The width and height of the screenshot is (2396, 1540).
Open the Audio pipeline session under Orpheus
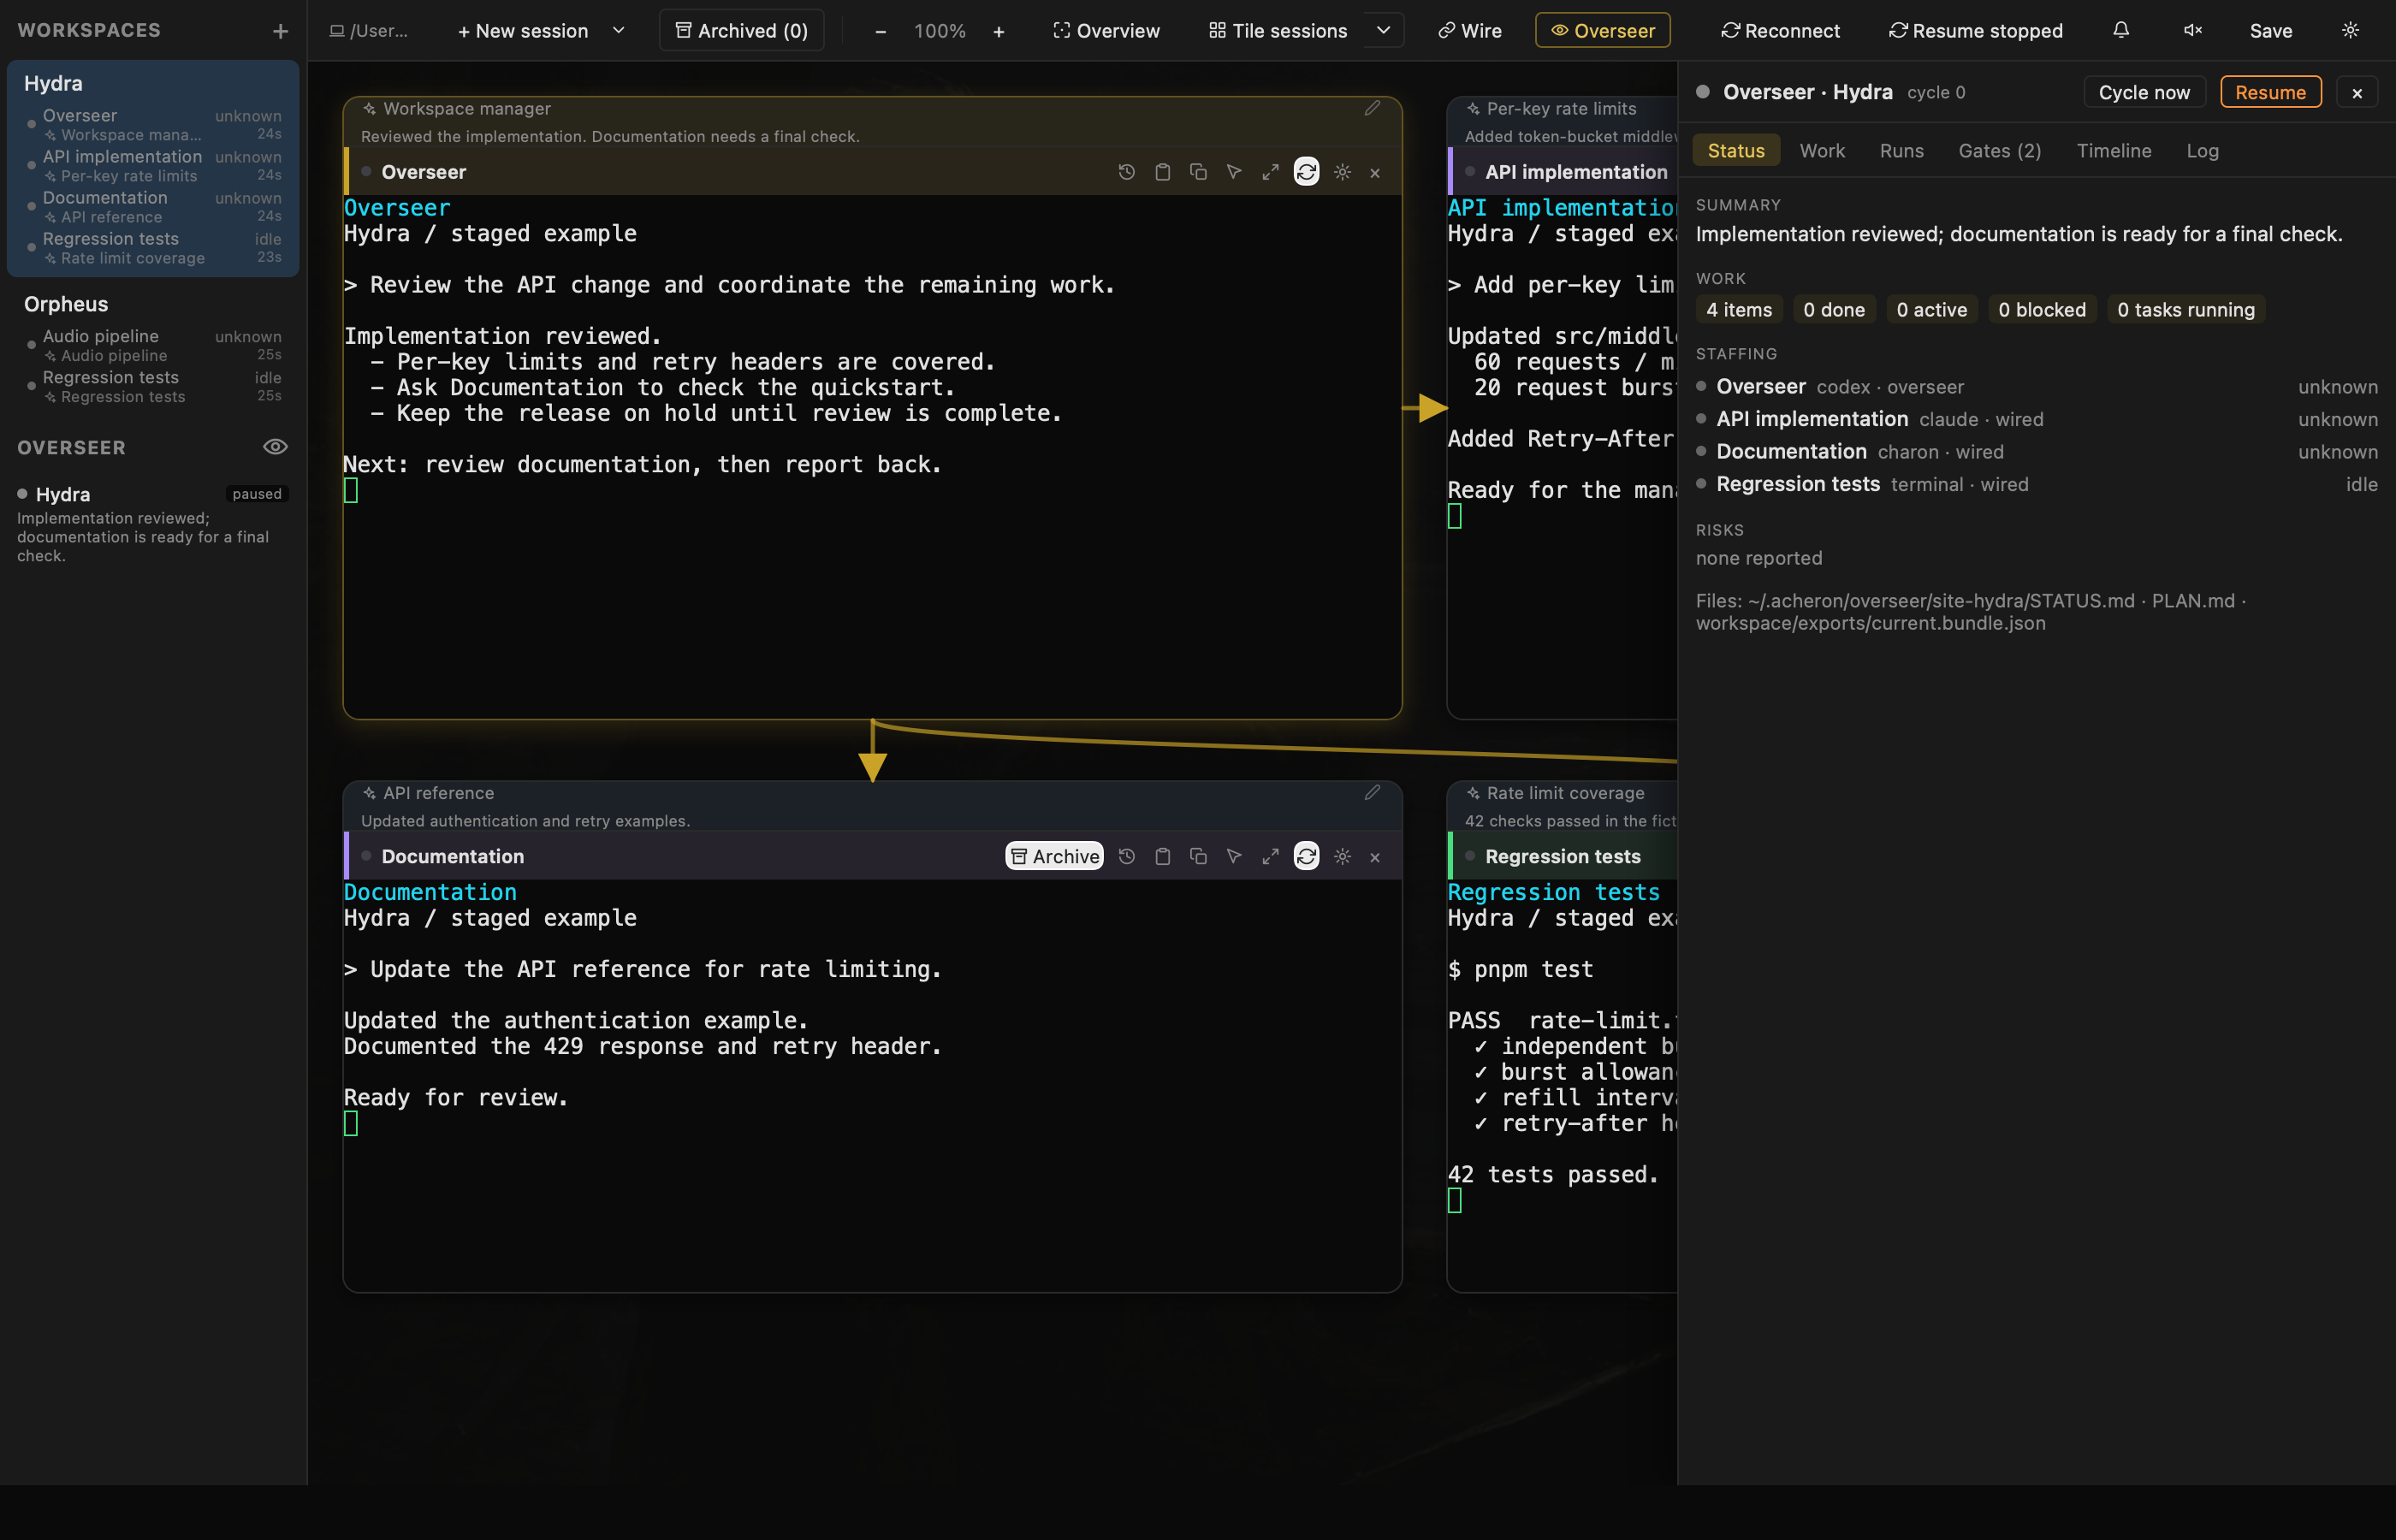click(x=153, y=345)
